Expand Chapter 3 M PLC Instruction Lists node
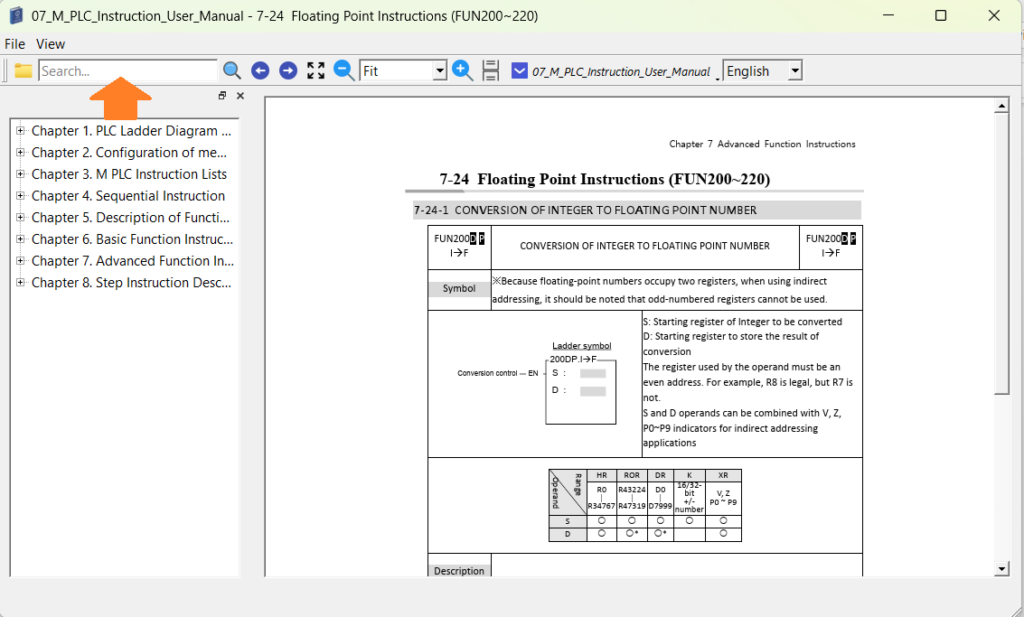The width and height of the screenshot is (1024, 617). tap(20, 174)
